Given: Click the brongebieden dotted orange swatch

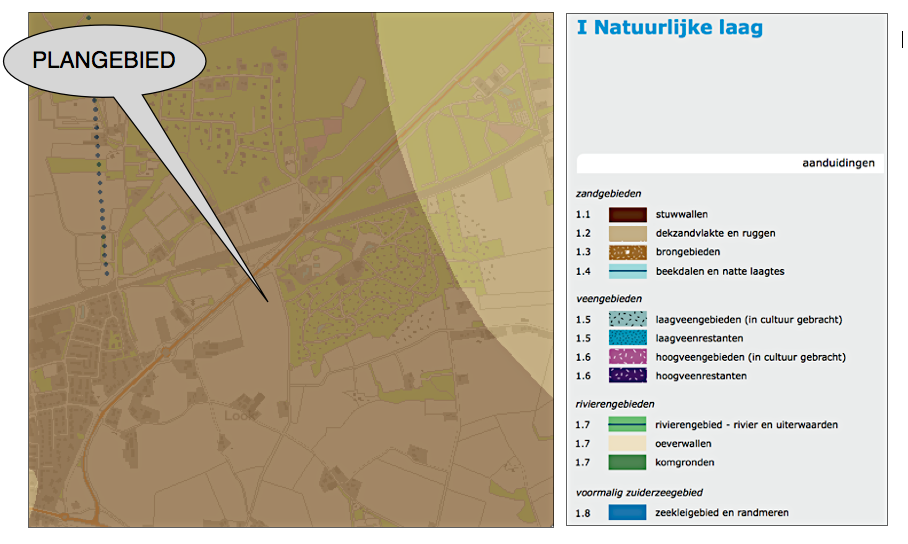Looking at the screenshot, I should tap(628, 252).
